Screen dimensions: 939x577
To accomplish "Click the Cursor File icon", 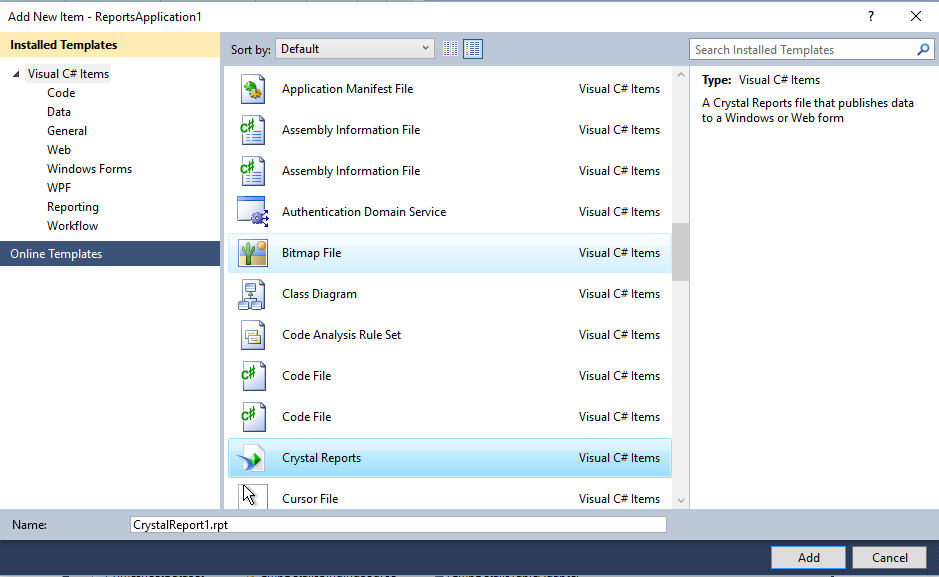I will click(x=253, y=497).
